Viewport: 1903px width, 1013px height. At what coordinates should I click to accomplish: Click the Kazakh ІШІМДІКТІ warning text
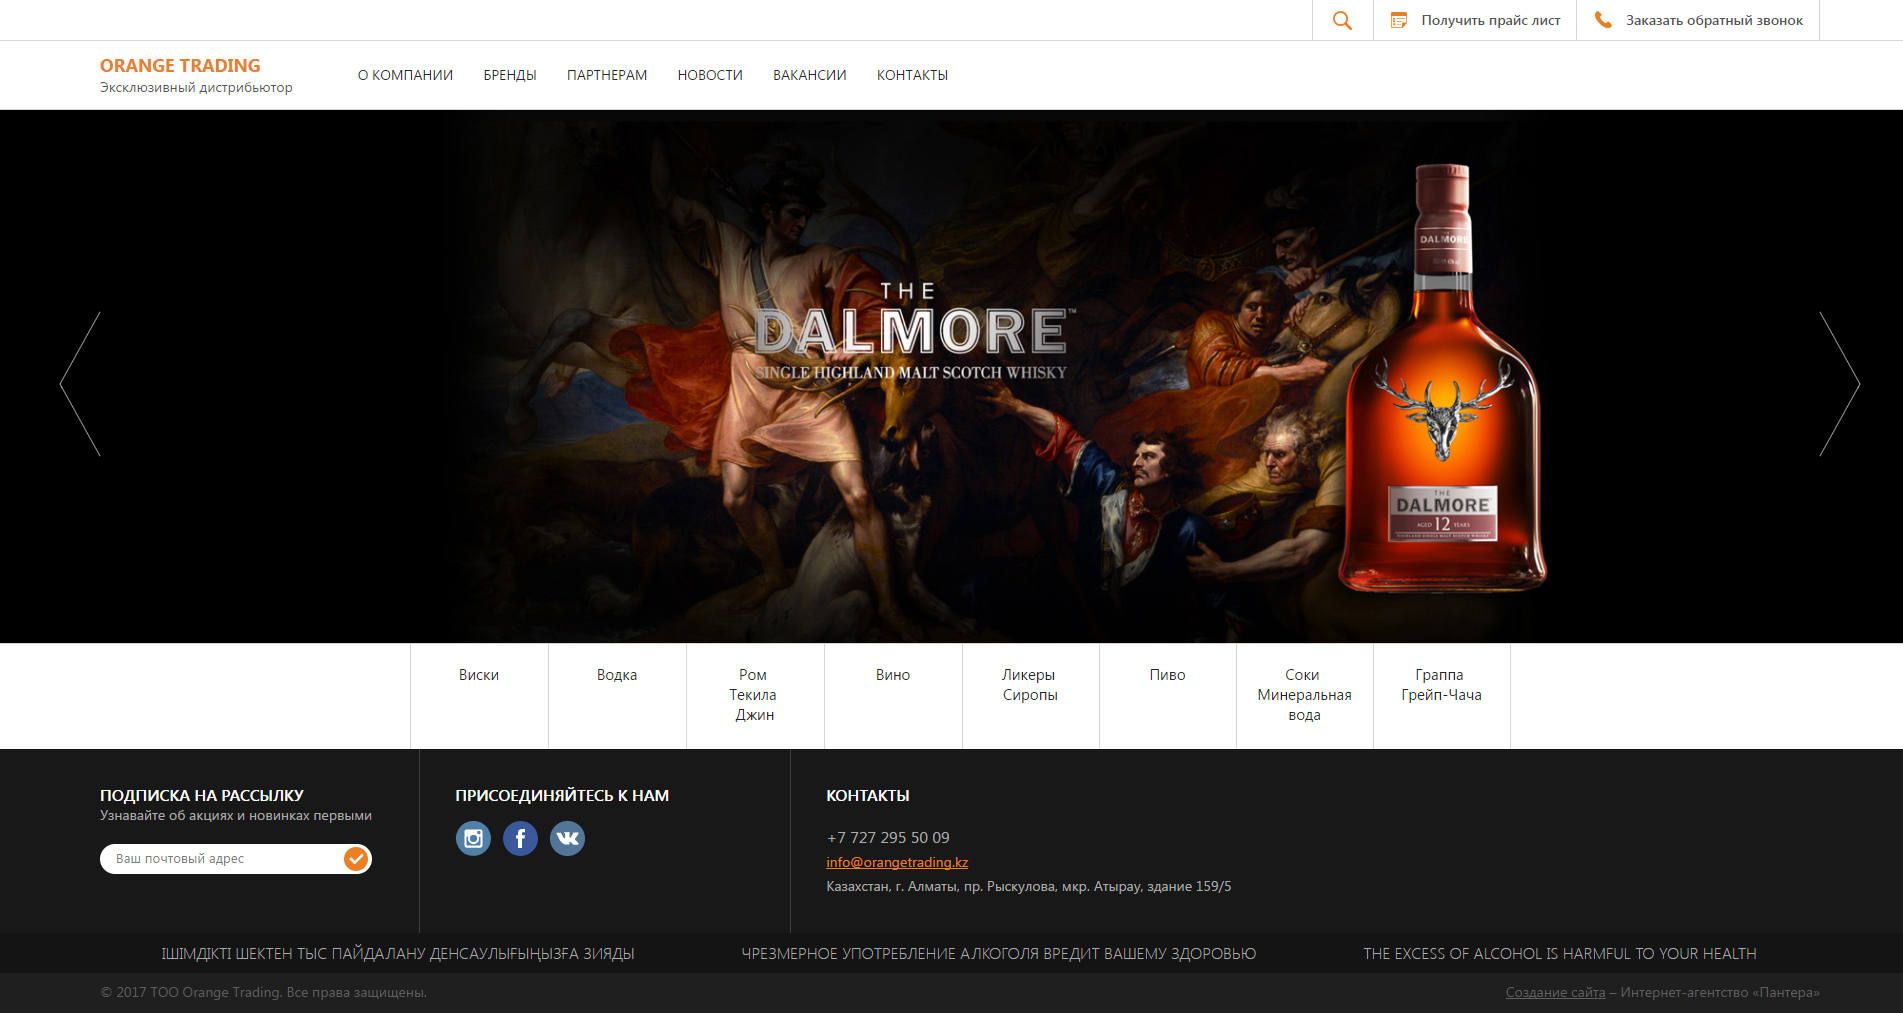click(x=398, y=954)
